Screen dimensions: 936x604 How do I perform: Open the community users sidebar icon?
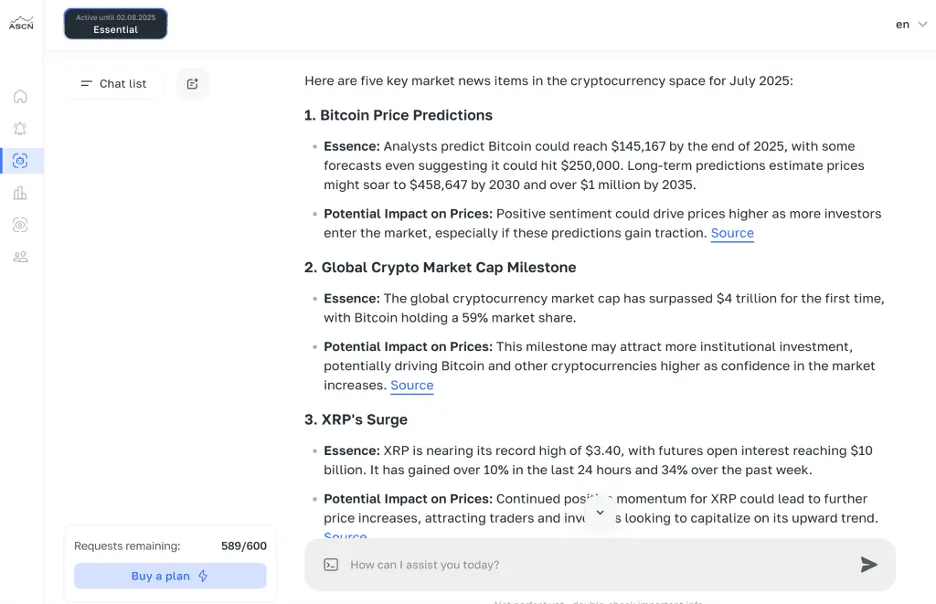pyautogui.click(x=20, y=257)
